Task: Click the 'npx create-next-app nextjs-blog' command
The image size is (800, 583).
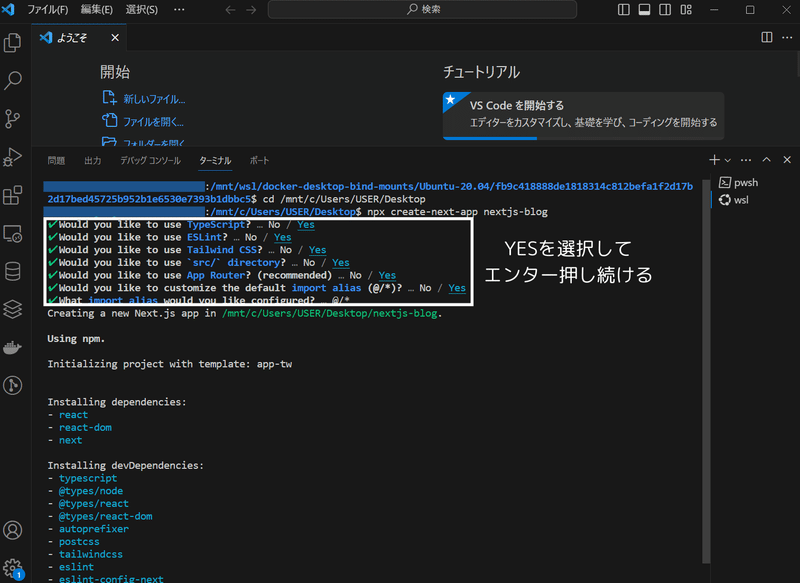Action: [457, 212]
